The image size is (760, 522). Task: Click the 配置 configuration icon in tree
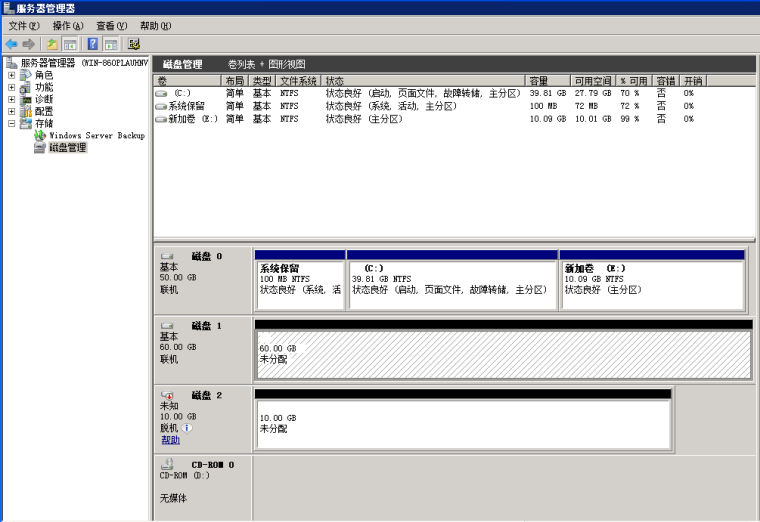(x=26, y=111)
